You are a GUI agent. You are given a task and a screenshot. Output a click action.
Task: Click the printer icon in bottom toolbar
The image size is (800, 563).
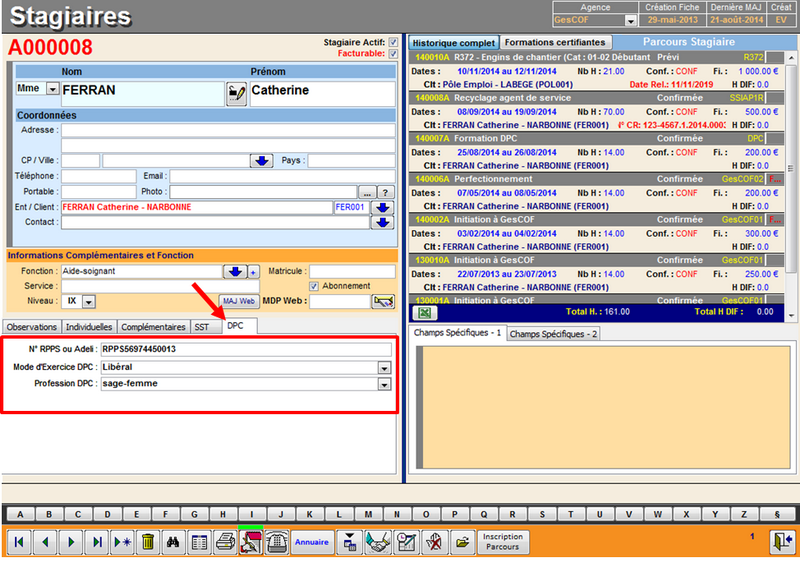coord(226,541)
